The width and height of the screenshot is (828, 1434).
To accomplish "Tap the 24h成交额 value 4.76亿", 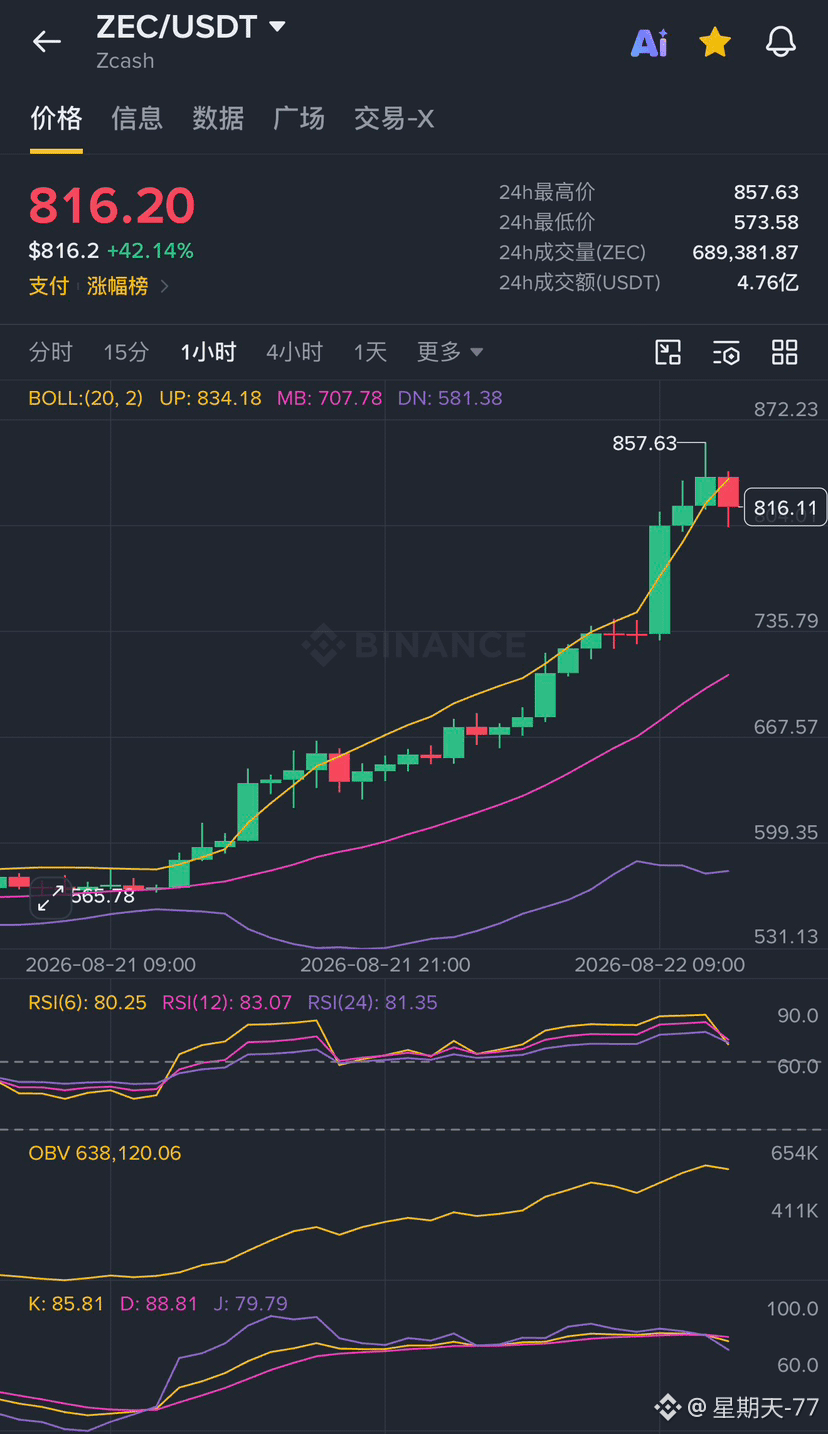I will pyautogui.click(x=768, y=282).
